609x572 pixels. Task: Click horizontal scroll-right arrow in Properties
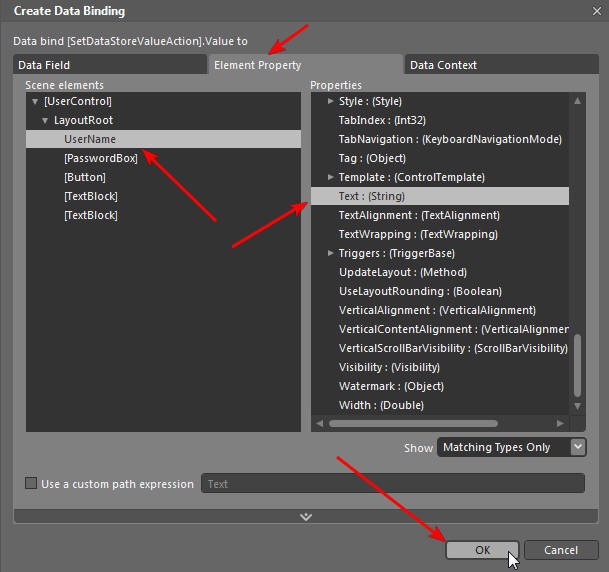pos(560,423)
